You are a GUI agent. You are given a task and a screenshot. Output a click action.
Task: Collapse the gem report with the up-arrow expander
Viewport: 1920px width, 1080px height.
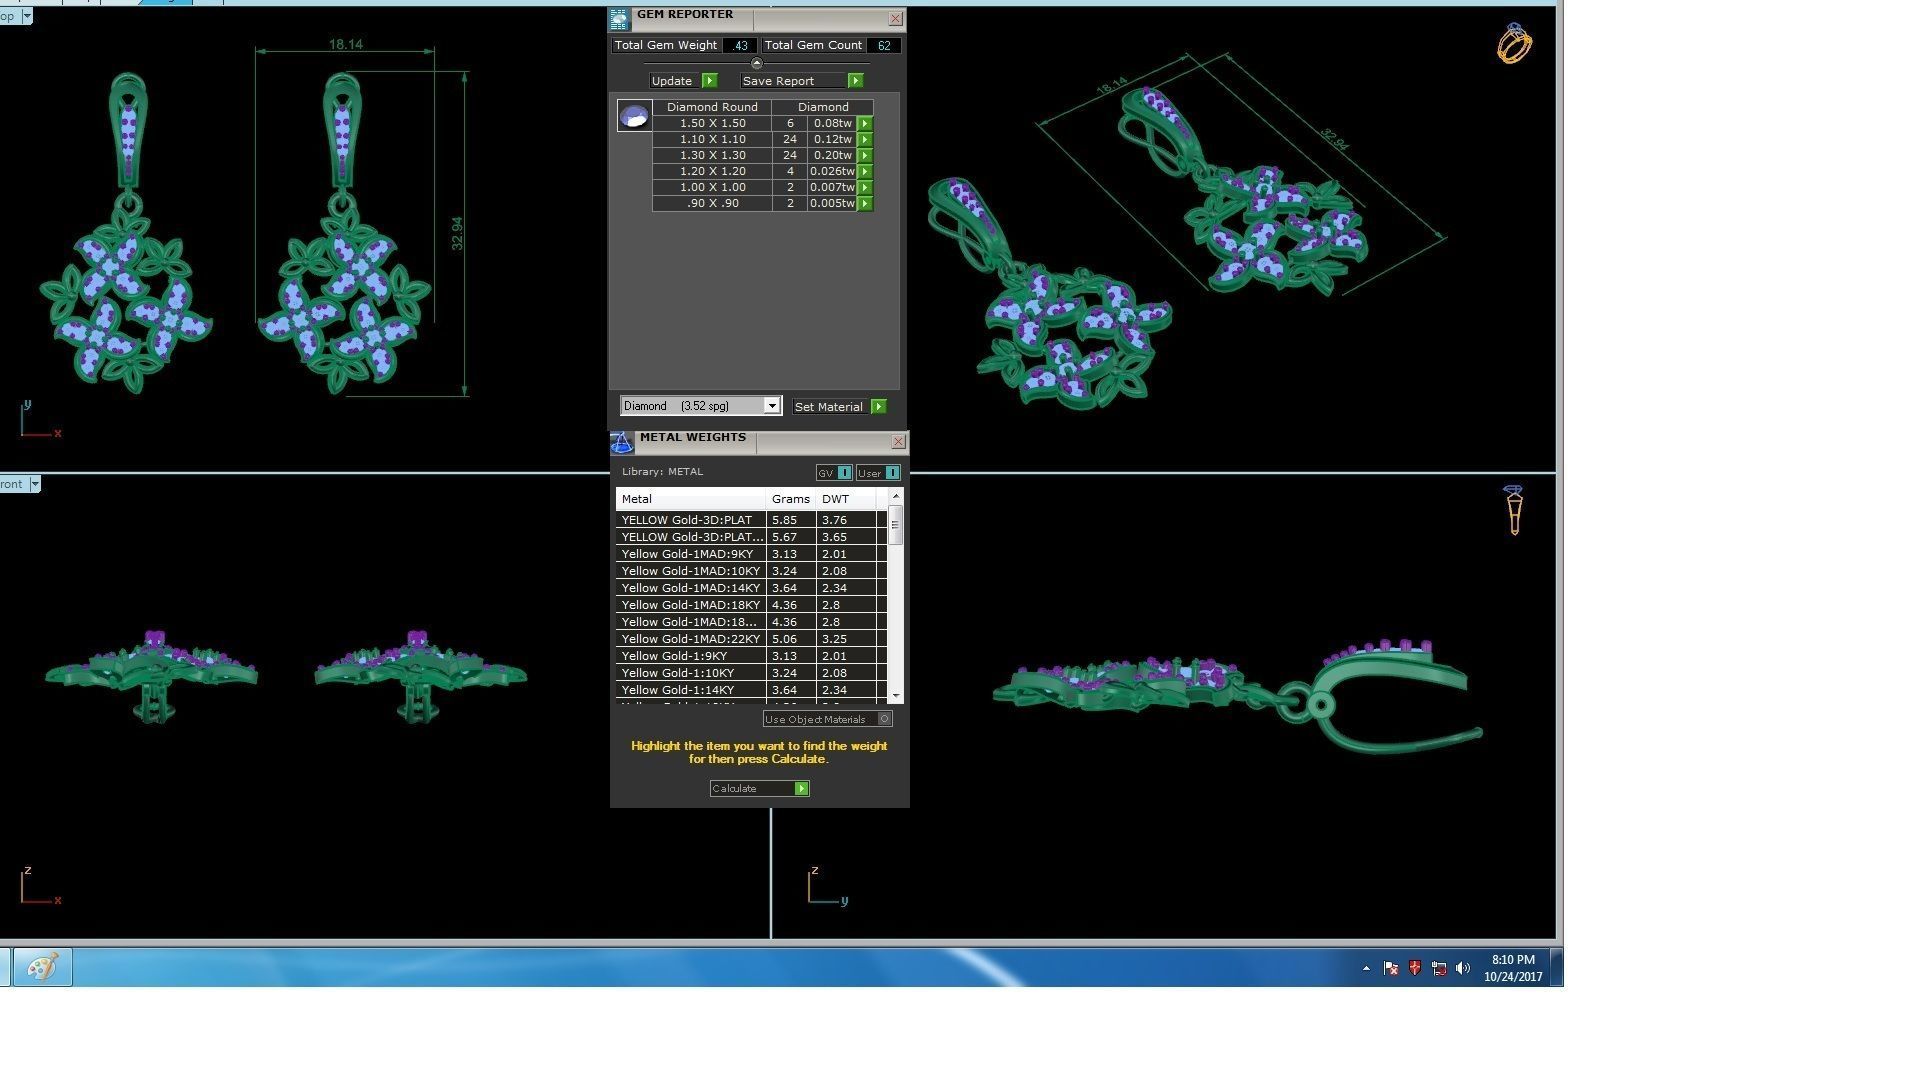click(x=756, y=63)
